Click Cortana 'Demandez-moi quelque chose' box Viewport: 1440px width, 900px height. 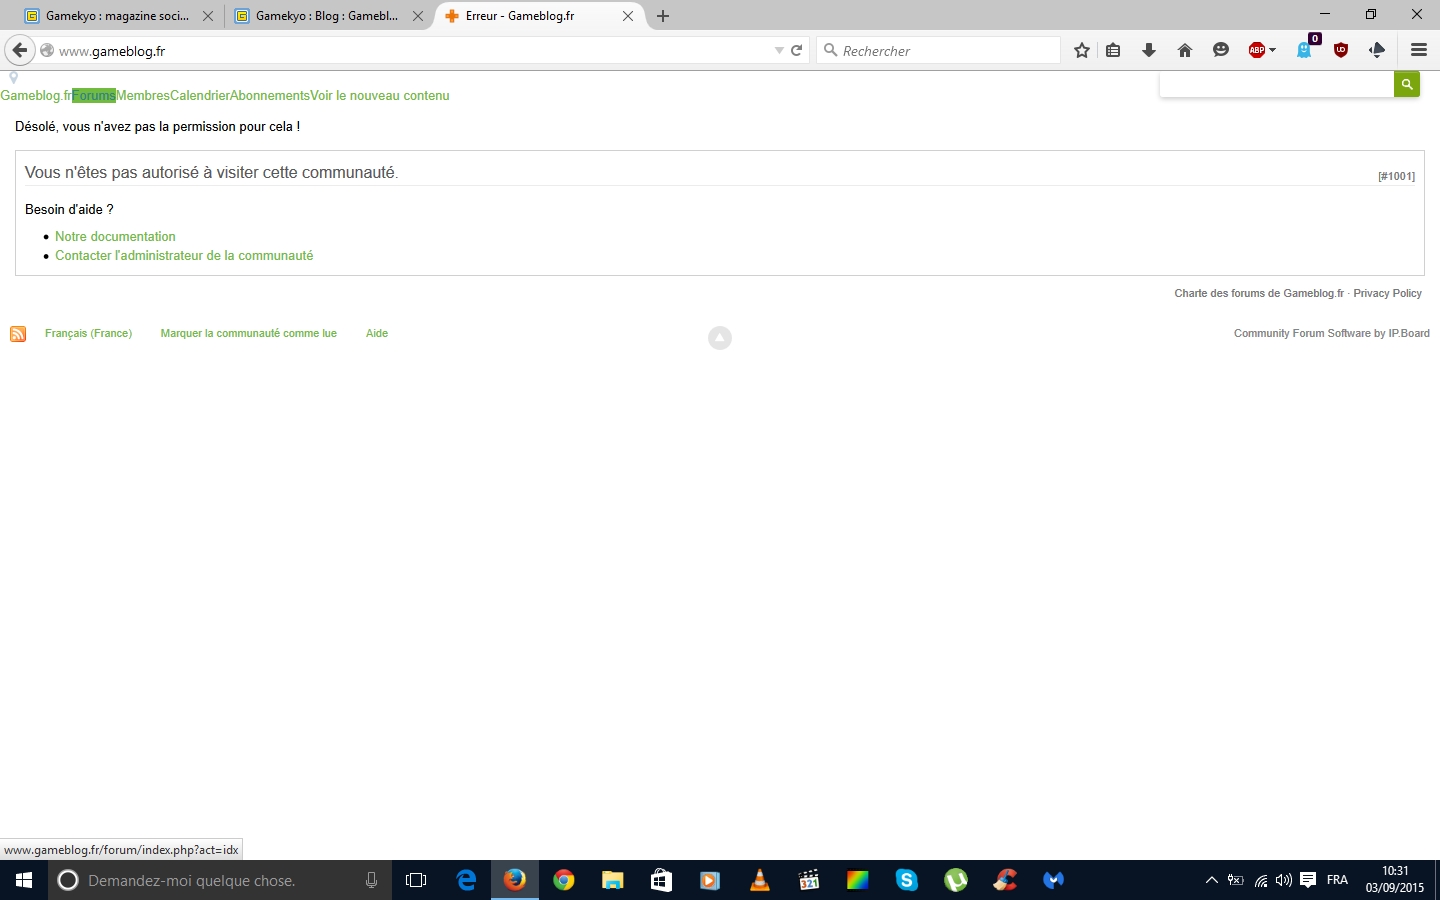tap(220, 880)
